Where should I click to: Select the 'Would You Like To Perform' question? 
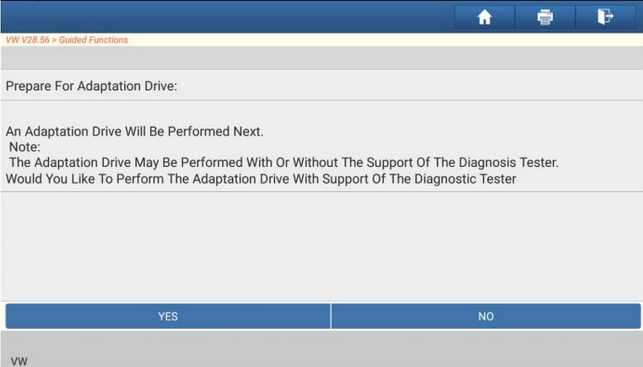[x=261, y=179]
